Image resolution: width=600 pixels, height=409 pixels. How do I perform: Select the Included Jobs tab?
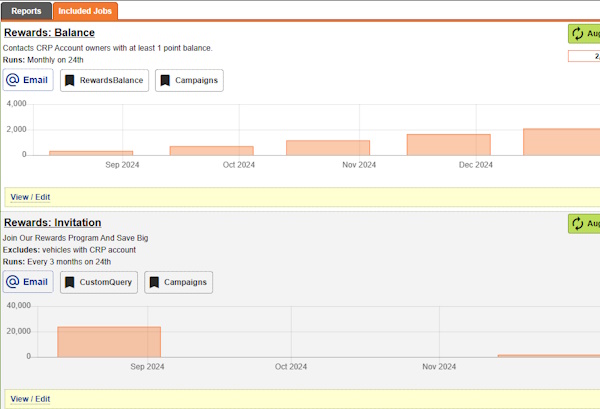[x=86, y=11]
